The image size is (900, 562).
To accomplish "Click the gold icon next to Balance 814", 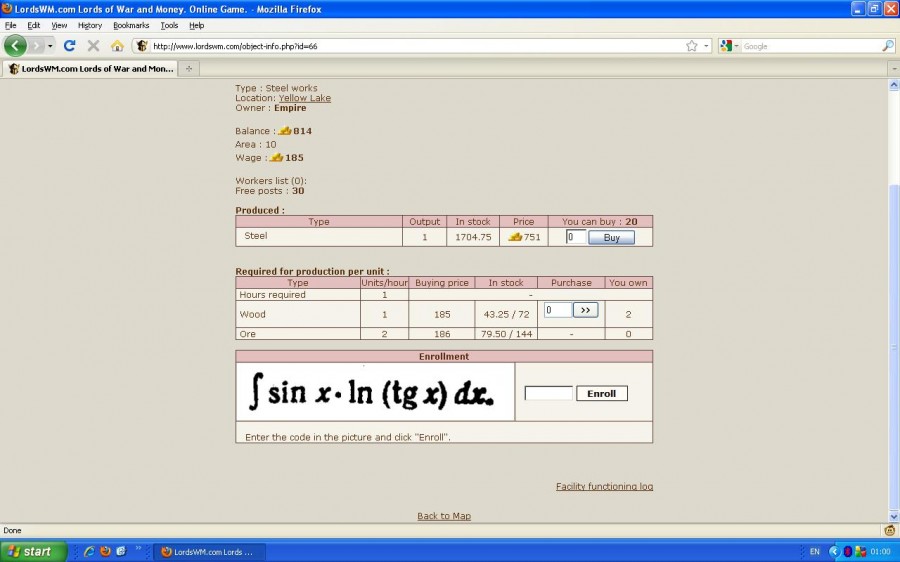I will (285, 131).
